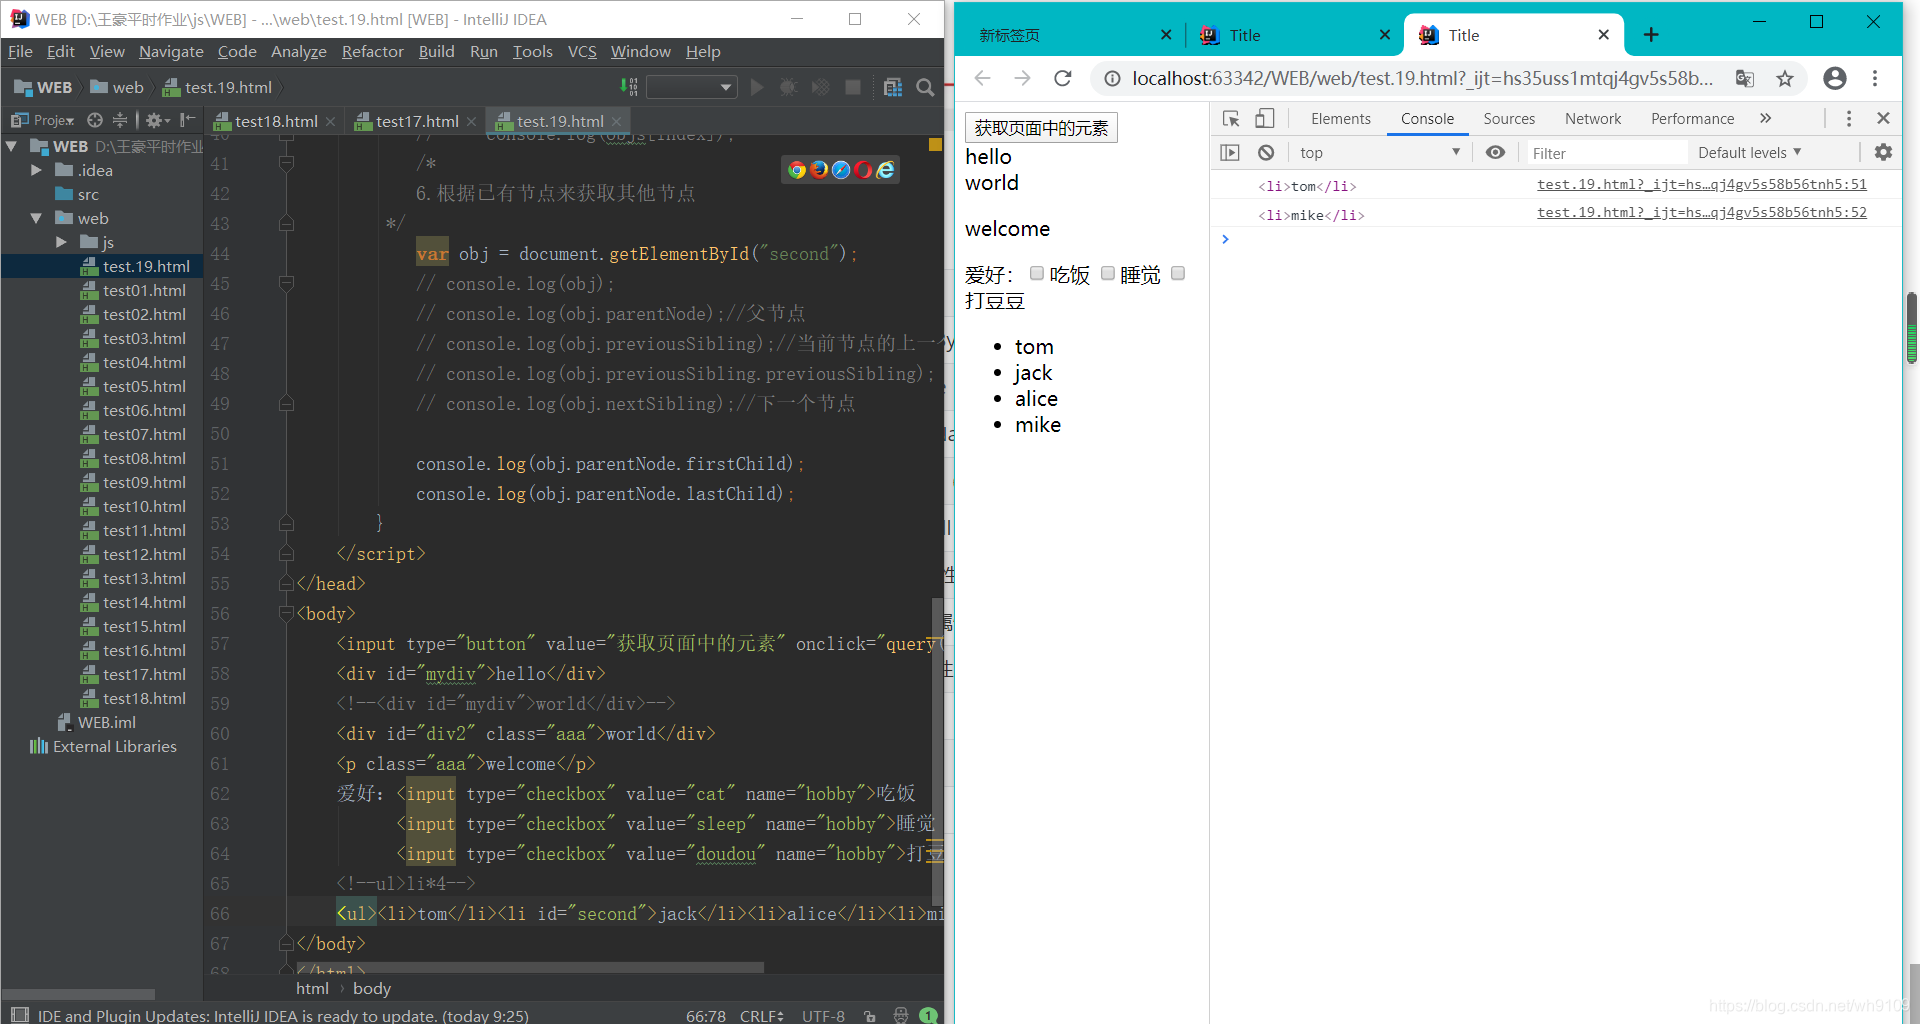
Task: Click the Run with Coverage icon
Action: 820,87
